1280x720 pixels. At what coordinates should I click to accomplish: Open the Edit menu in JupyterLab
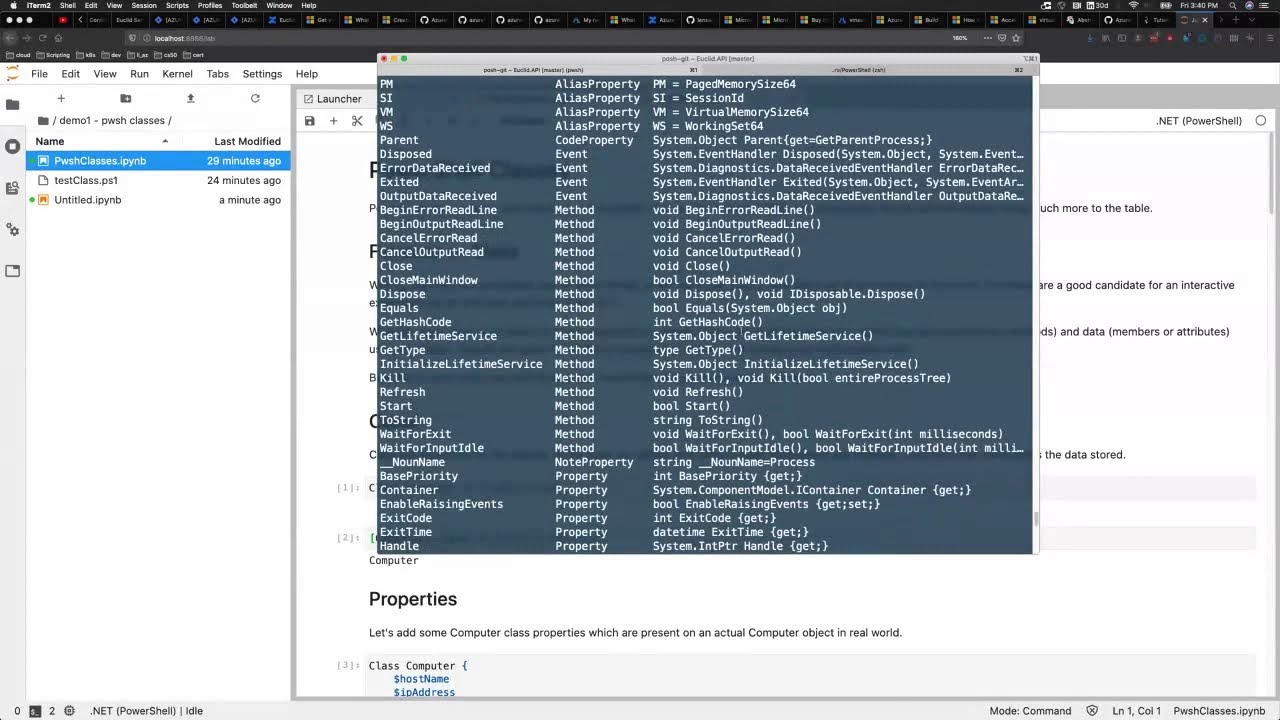click(x=70, y=74)
